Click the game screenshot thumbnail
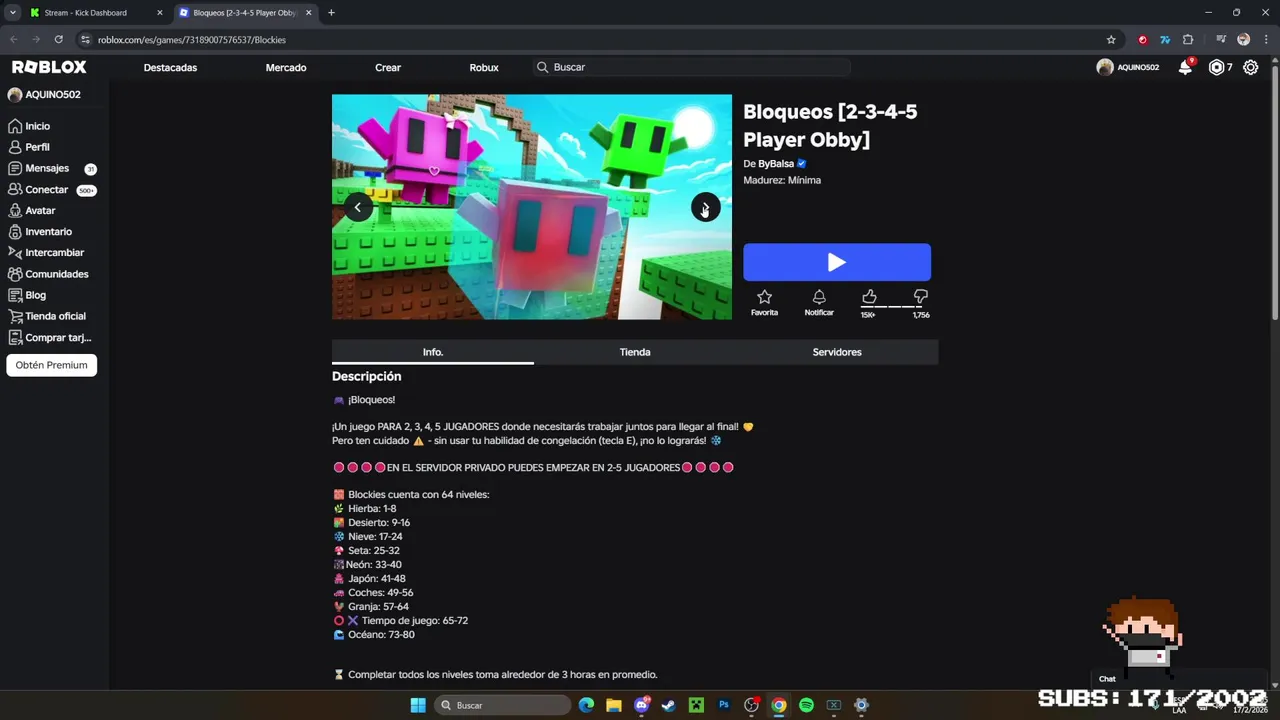 tap(532, 207)
